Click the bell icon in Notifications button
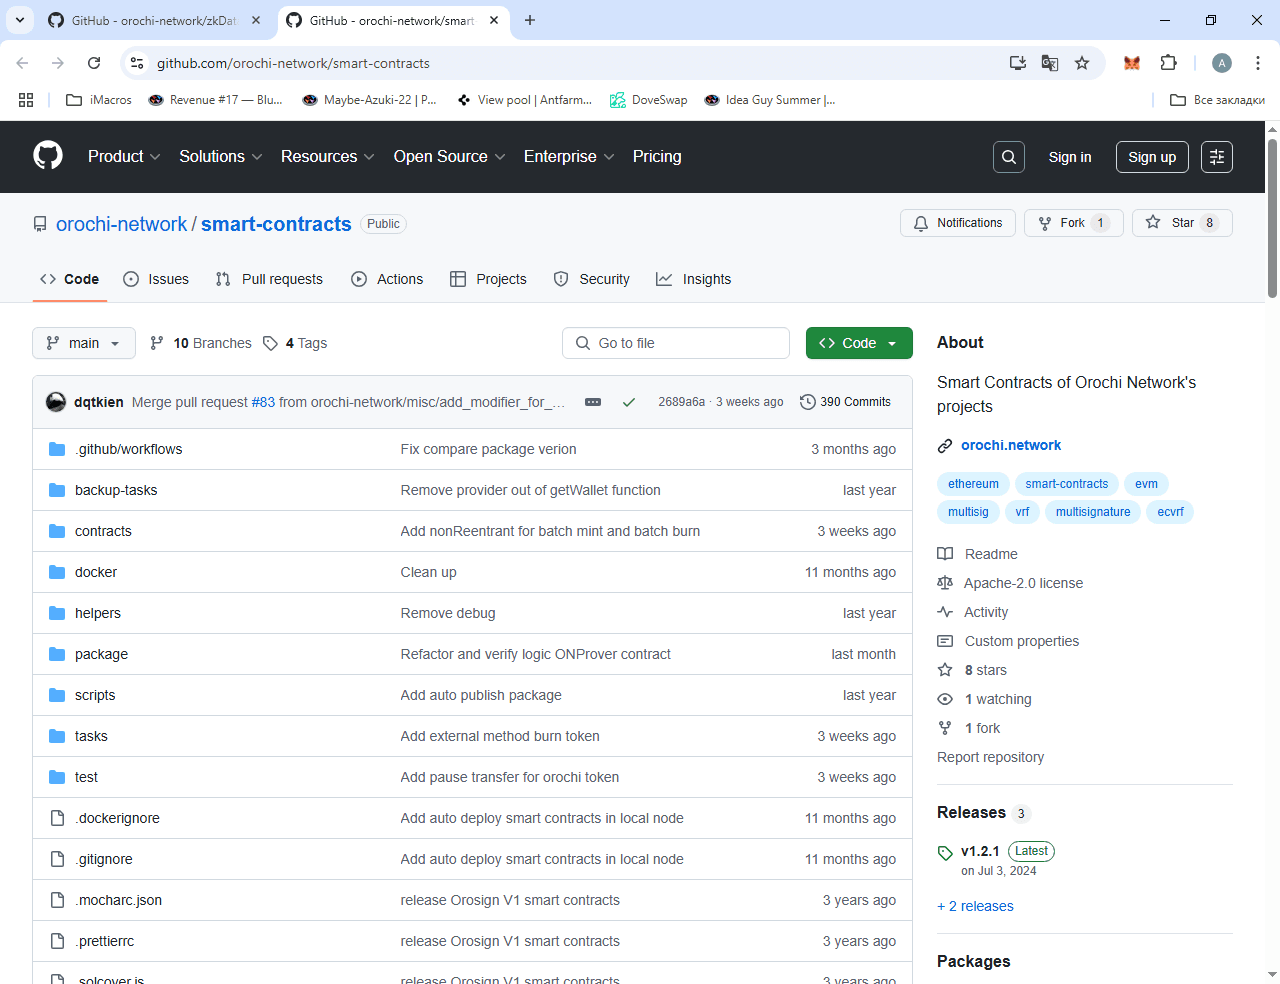This screenshot has width=1280, height=984. click(x=921, y=223)
